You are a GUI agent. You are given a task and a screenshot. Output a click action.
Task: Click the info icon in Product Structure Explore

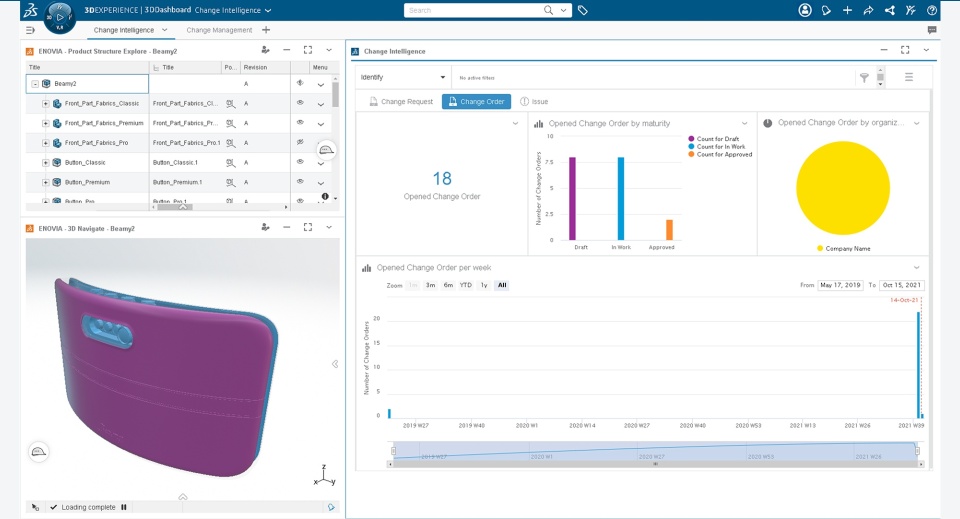pyautogui.click(x=325, y=196)
